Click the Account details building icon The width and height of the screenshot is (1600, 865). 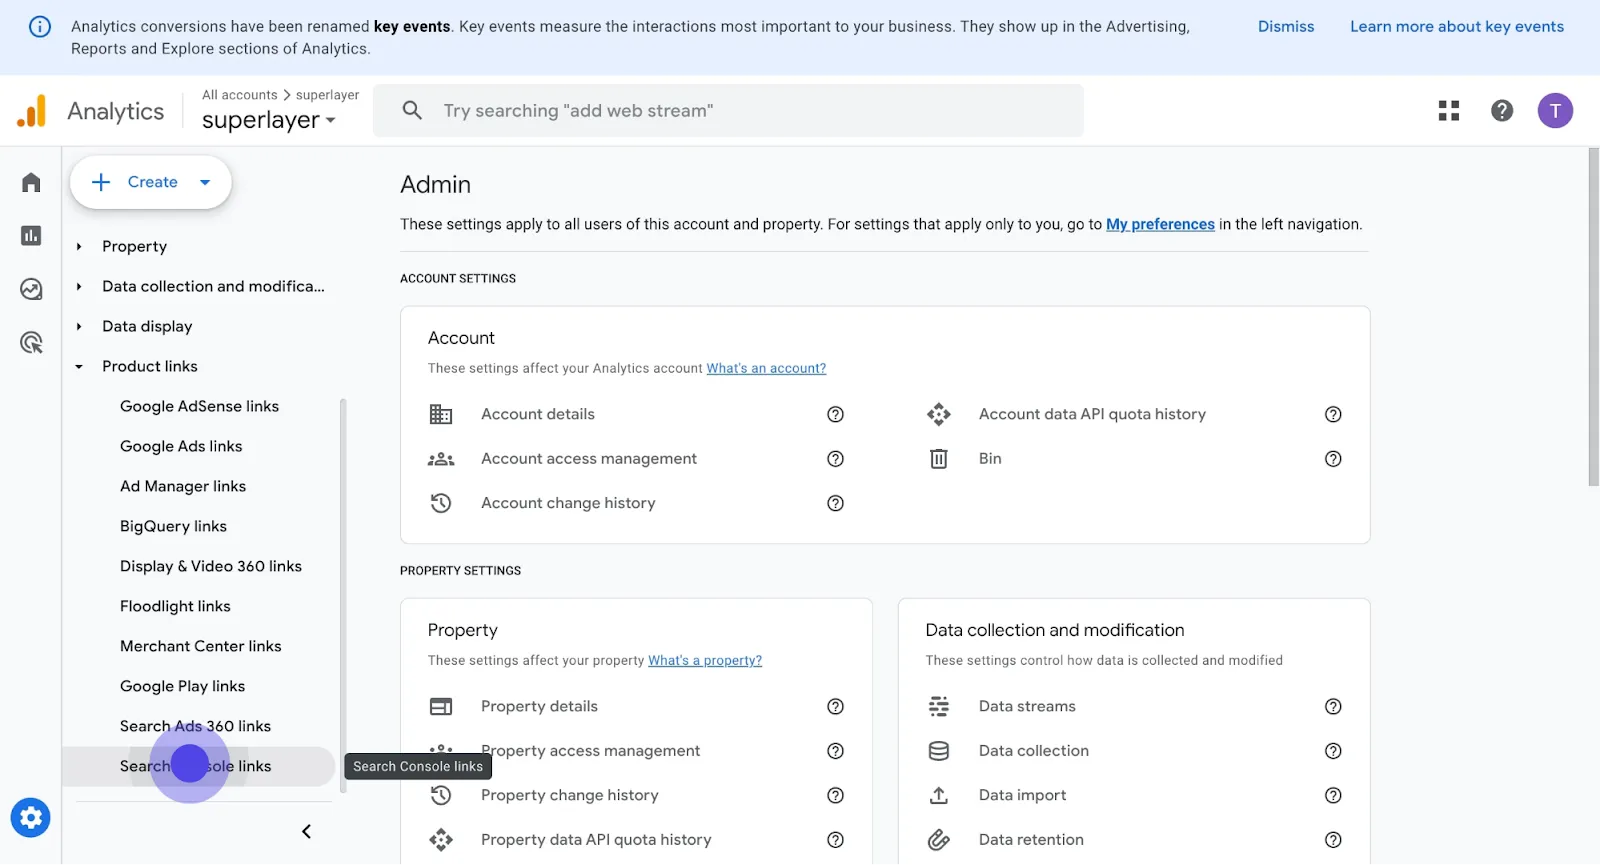[441, 414]
